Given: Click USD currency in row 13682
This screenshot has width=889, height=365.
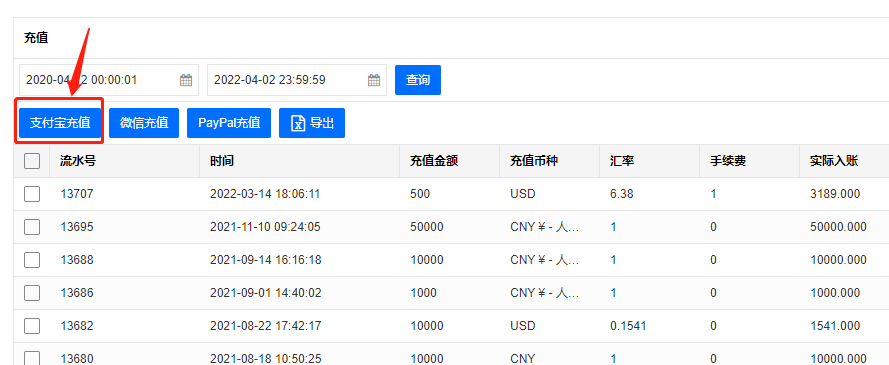Looking at the screenshot, I should click(522, 326).
